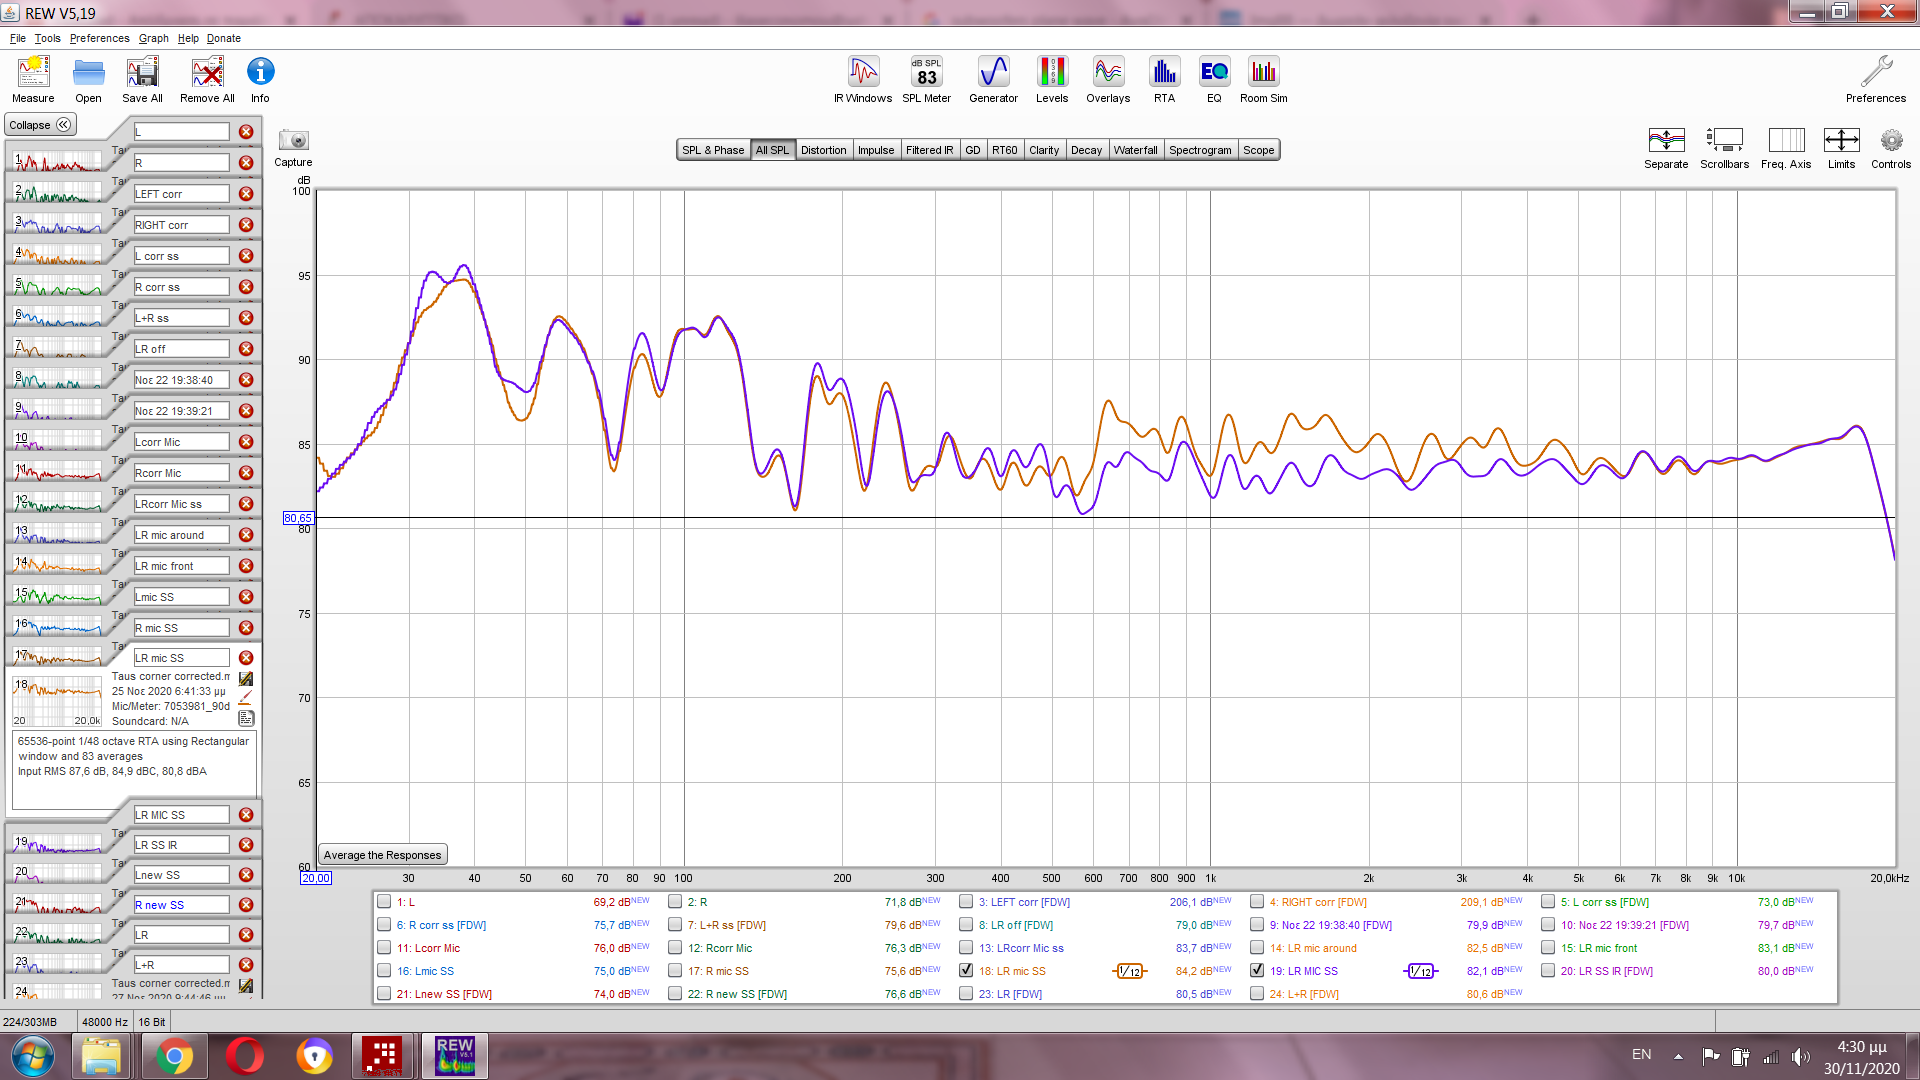1920x1080 pixels.
Task: Click the Open file icon
Action: 88,79
